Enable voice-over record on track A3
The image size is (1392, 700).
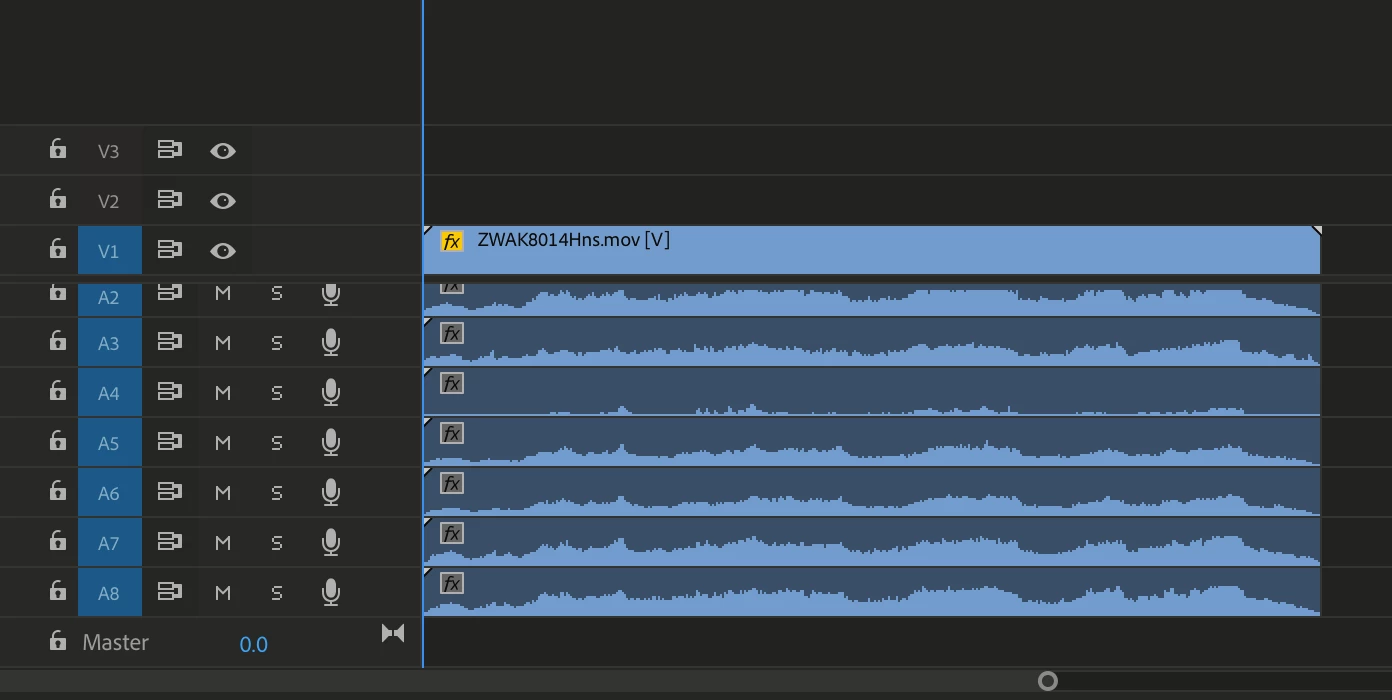click(x=331, y=343)
